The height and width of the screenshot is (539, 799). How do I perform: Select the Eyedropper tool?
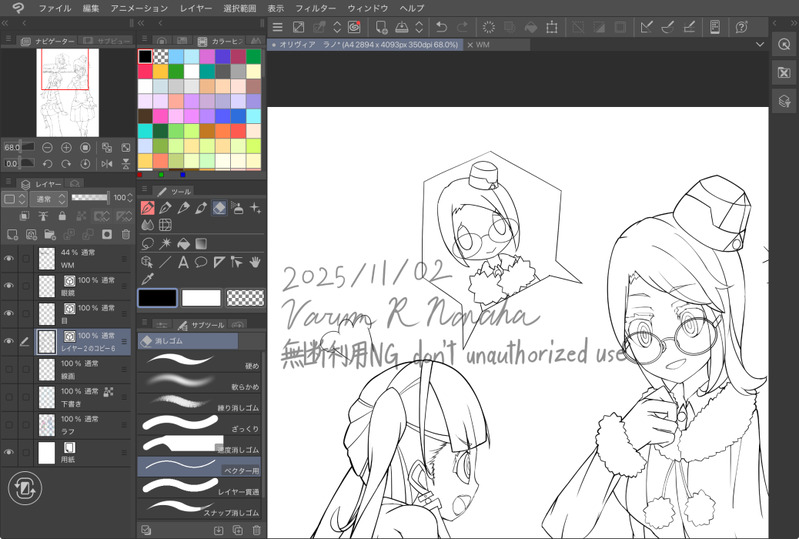coord(148,279)
